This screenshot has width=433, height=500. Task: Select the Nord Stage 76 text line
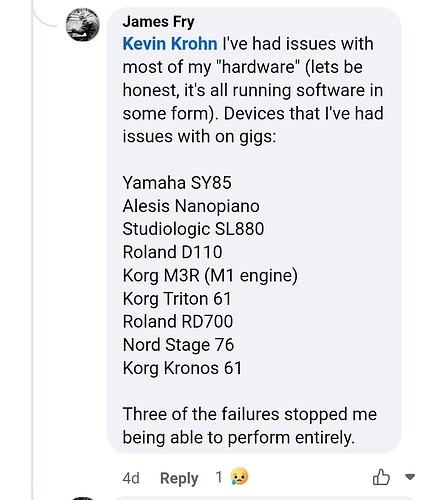coord(178,345)
